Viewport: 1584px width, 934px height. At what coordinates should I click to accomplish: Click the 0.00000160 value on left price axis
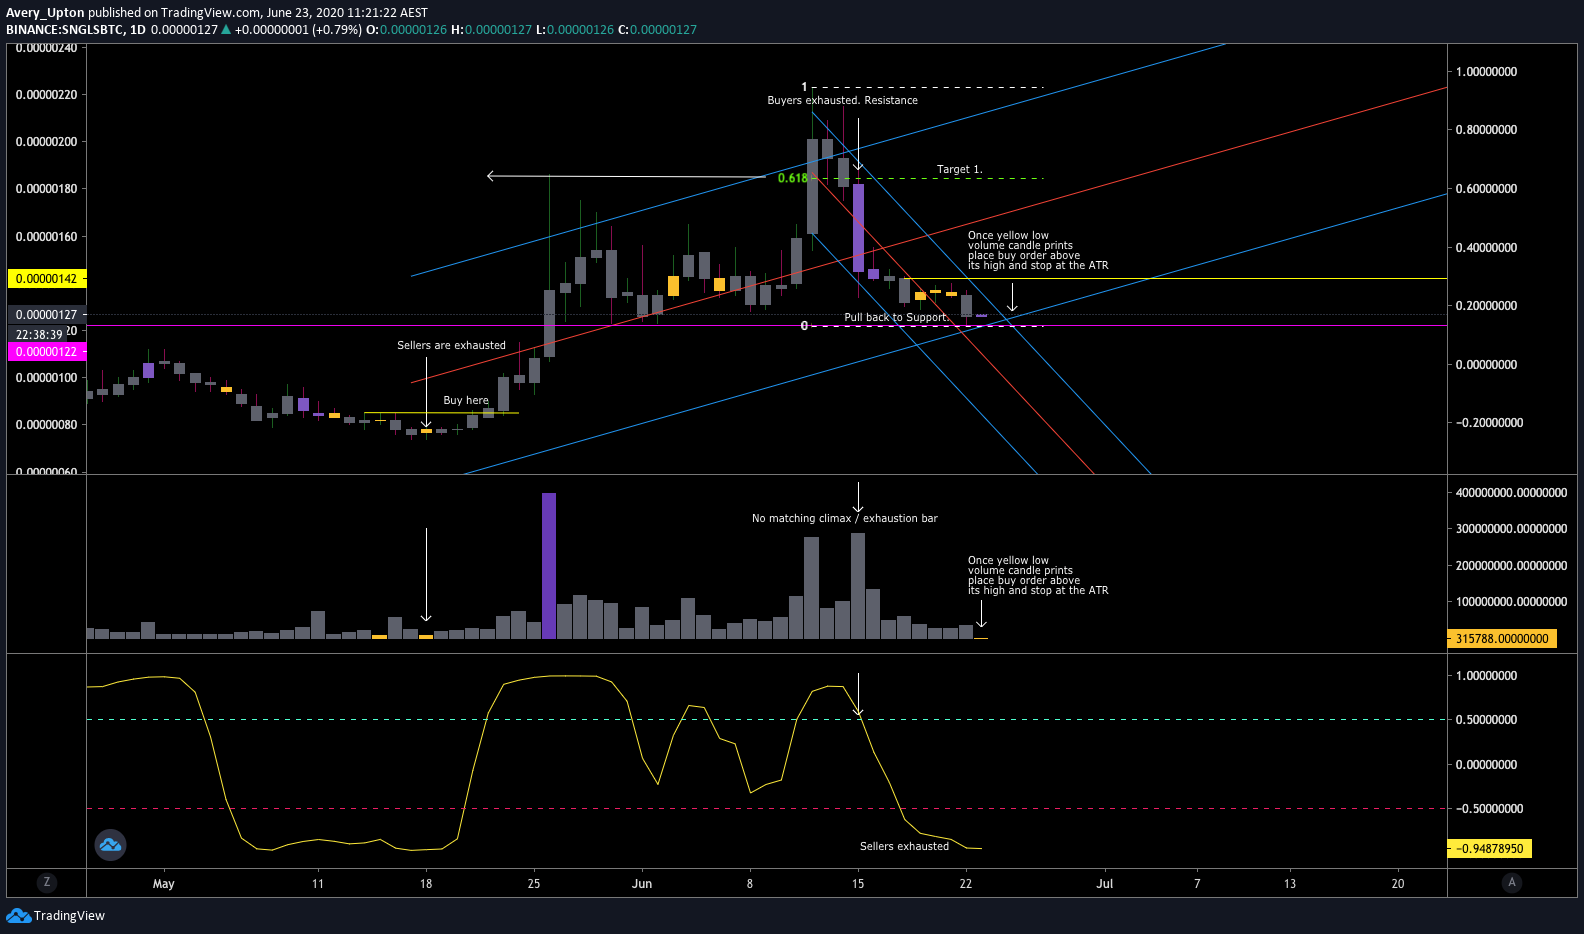pyautogui.click(x=46, y=237)
